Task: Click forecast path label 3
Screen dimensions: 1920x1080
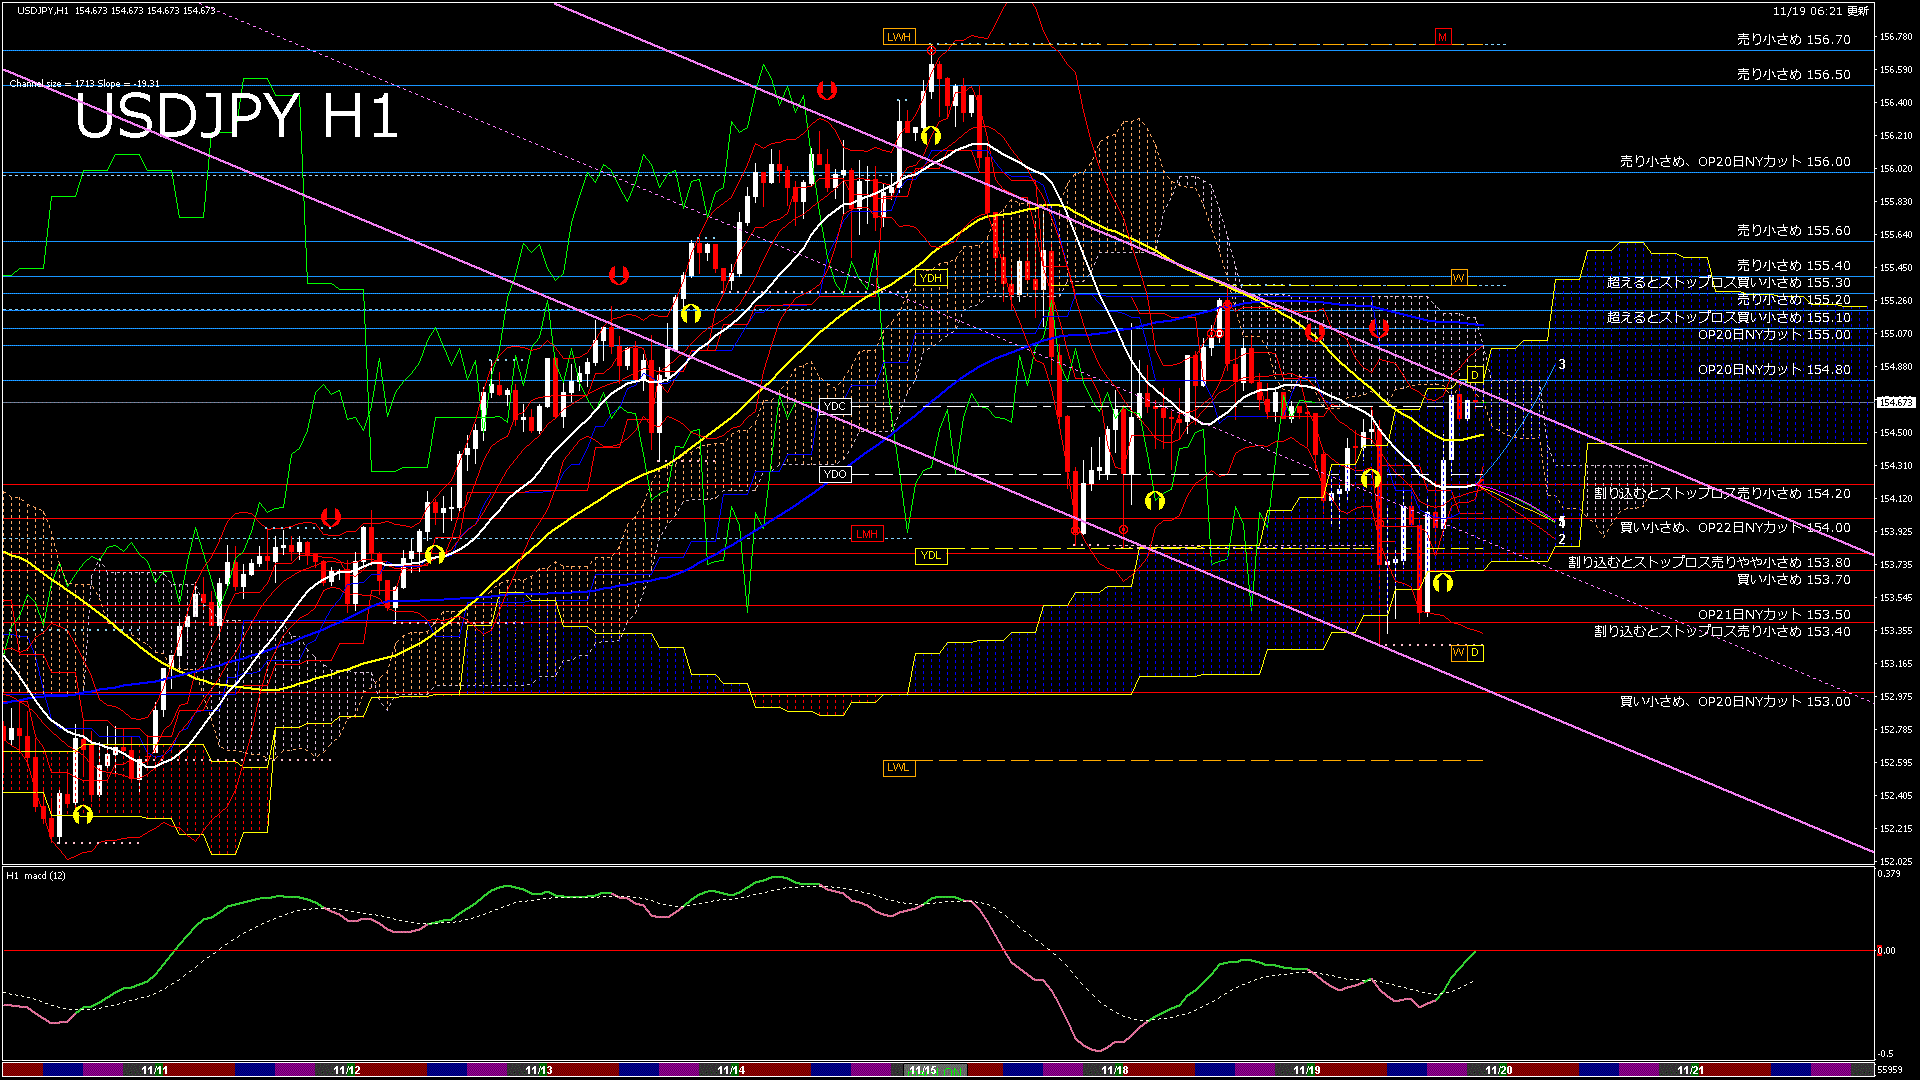Action: tap(1562, 365)
